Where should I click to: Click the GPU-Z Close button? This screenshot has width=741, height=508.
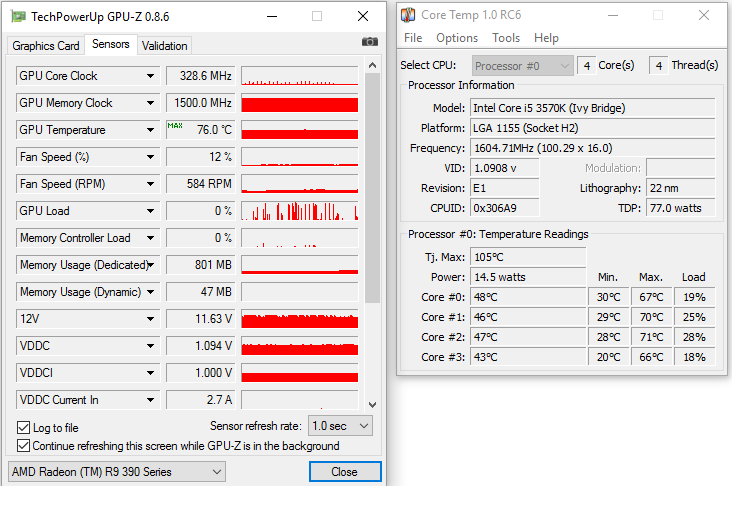tap(345, 472)
